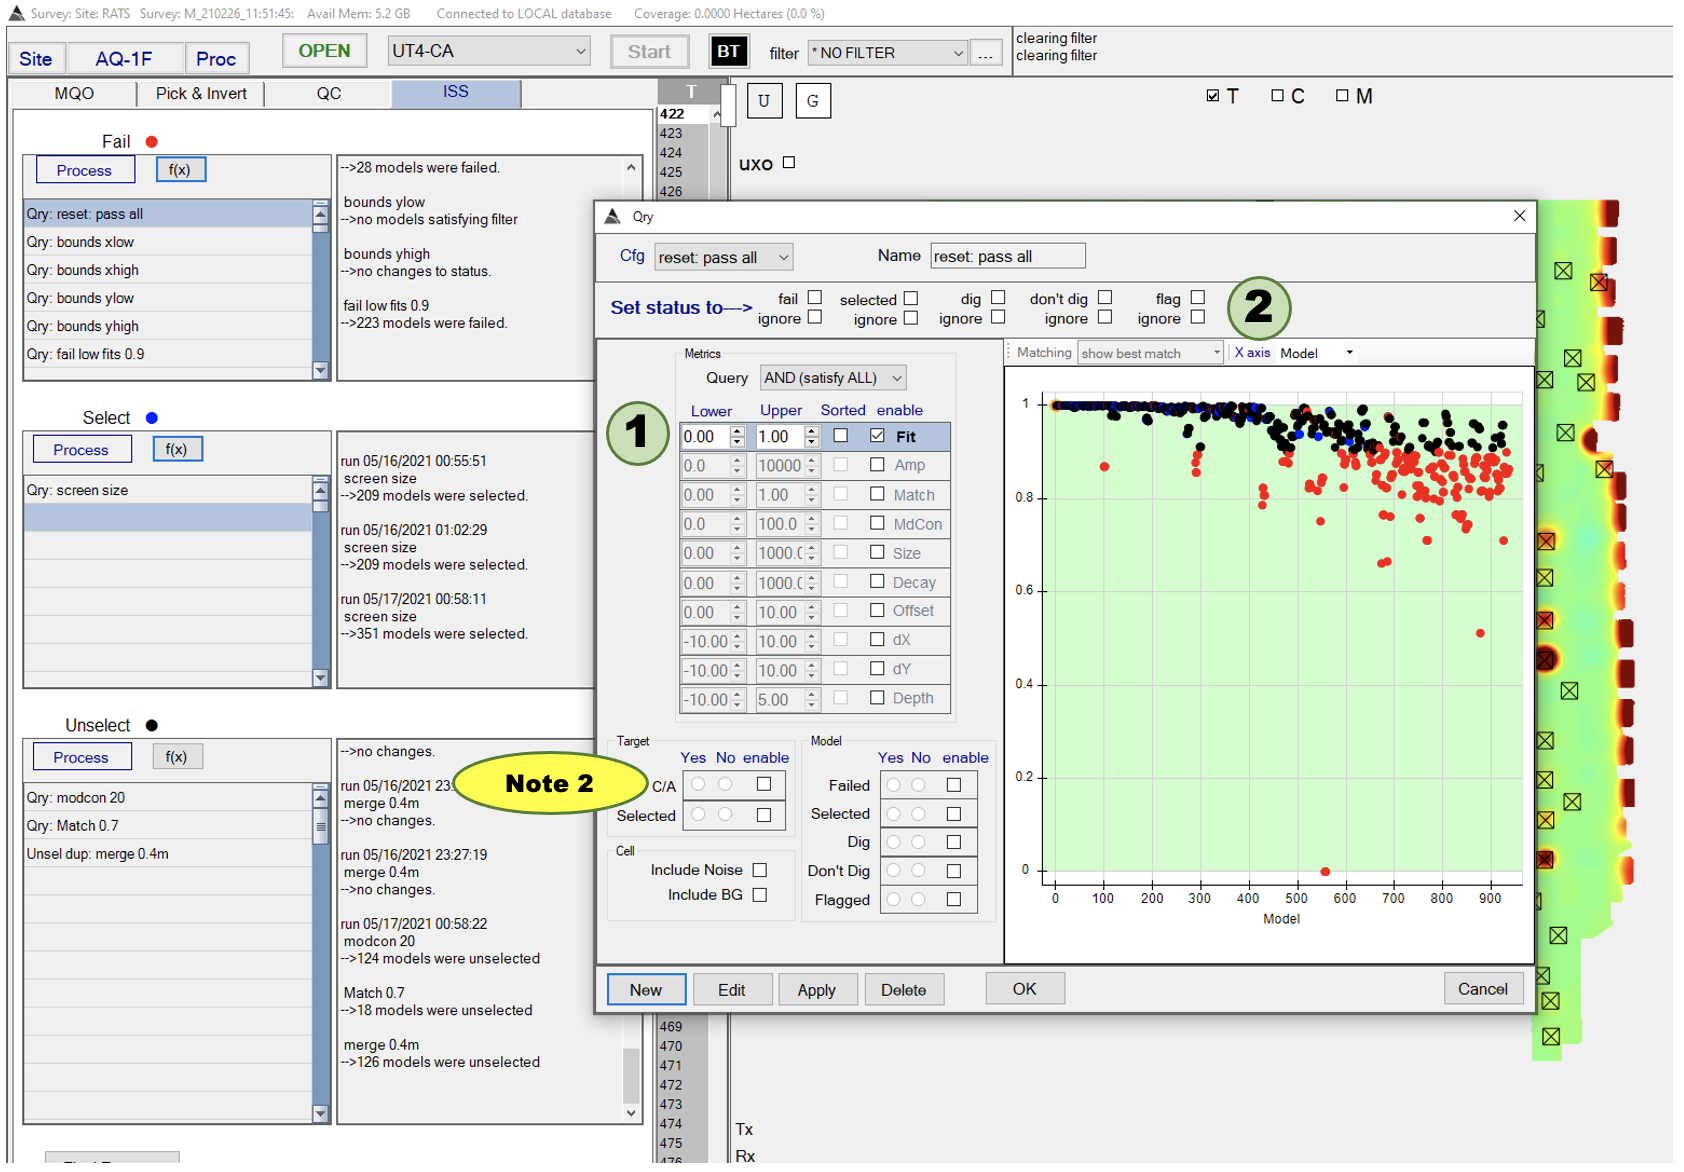Check the fail status checkbox
The height and width of the screenshot is (1172, 1684).
815,298
